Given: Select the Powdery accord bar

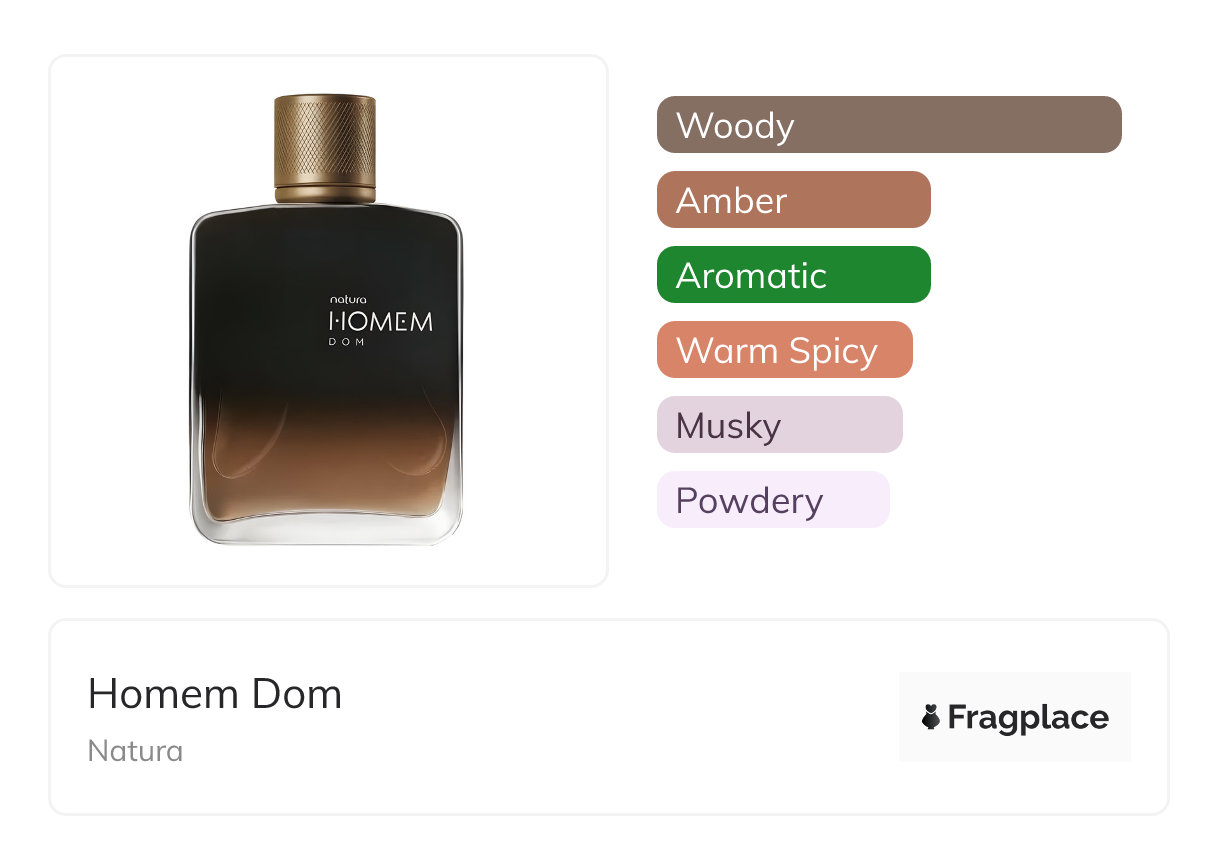Looking at the screenshot, I should click(773, 500).
